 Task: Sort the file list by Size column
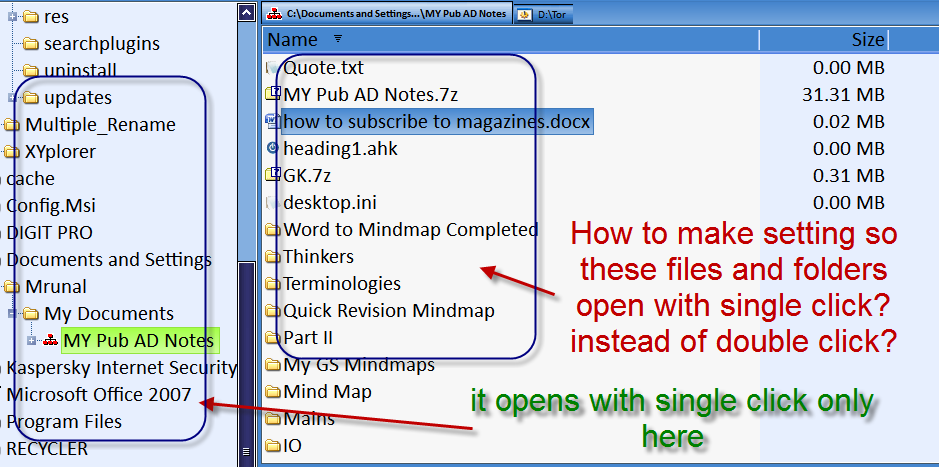point(866,40)
